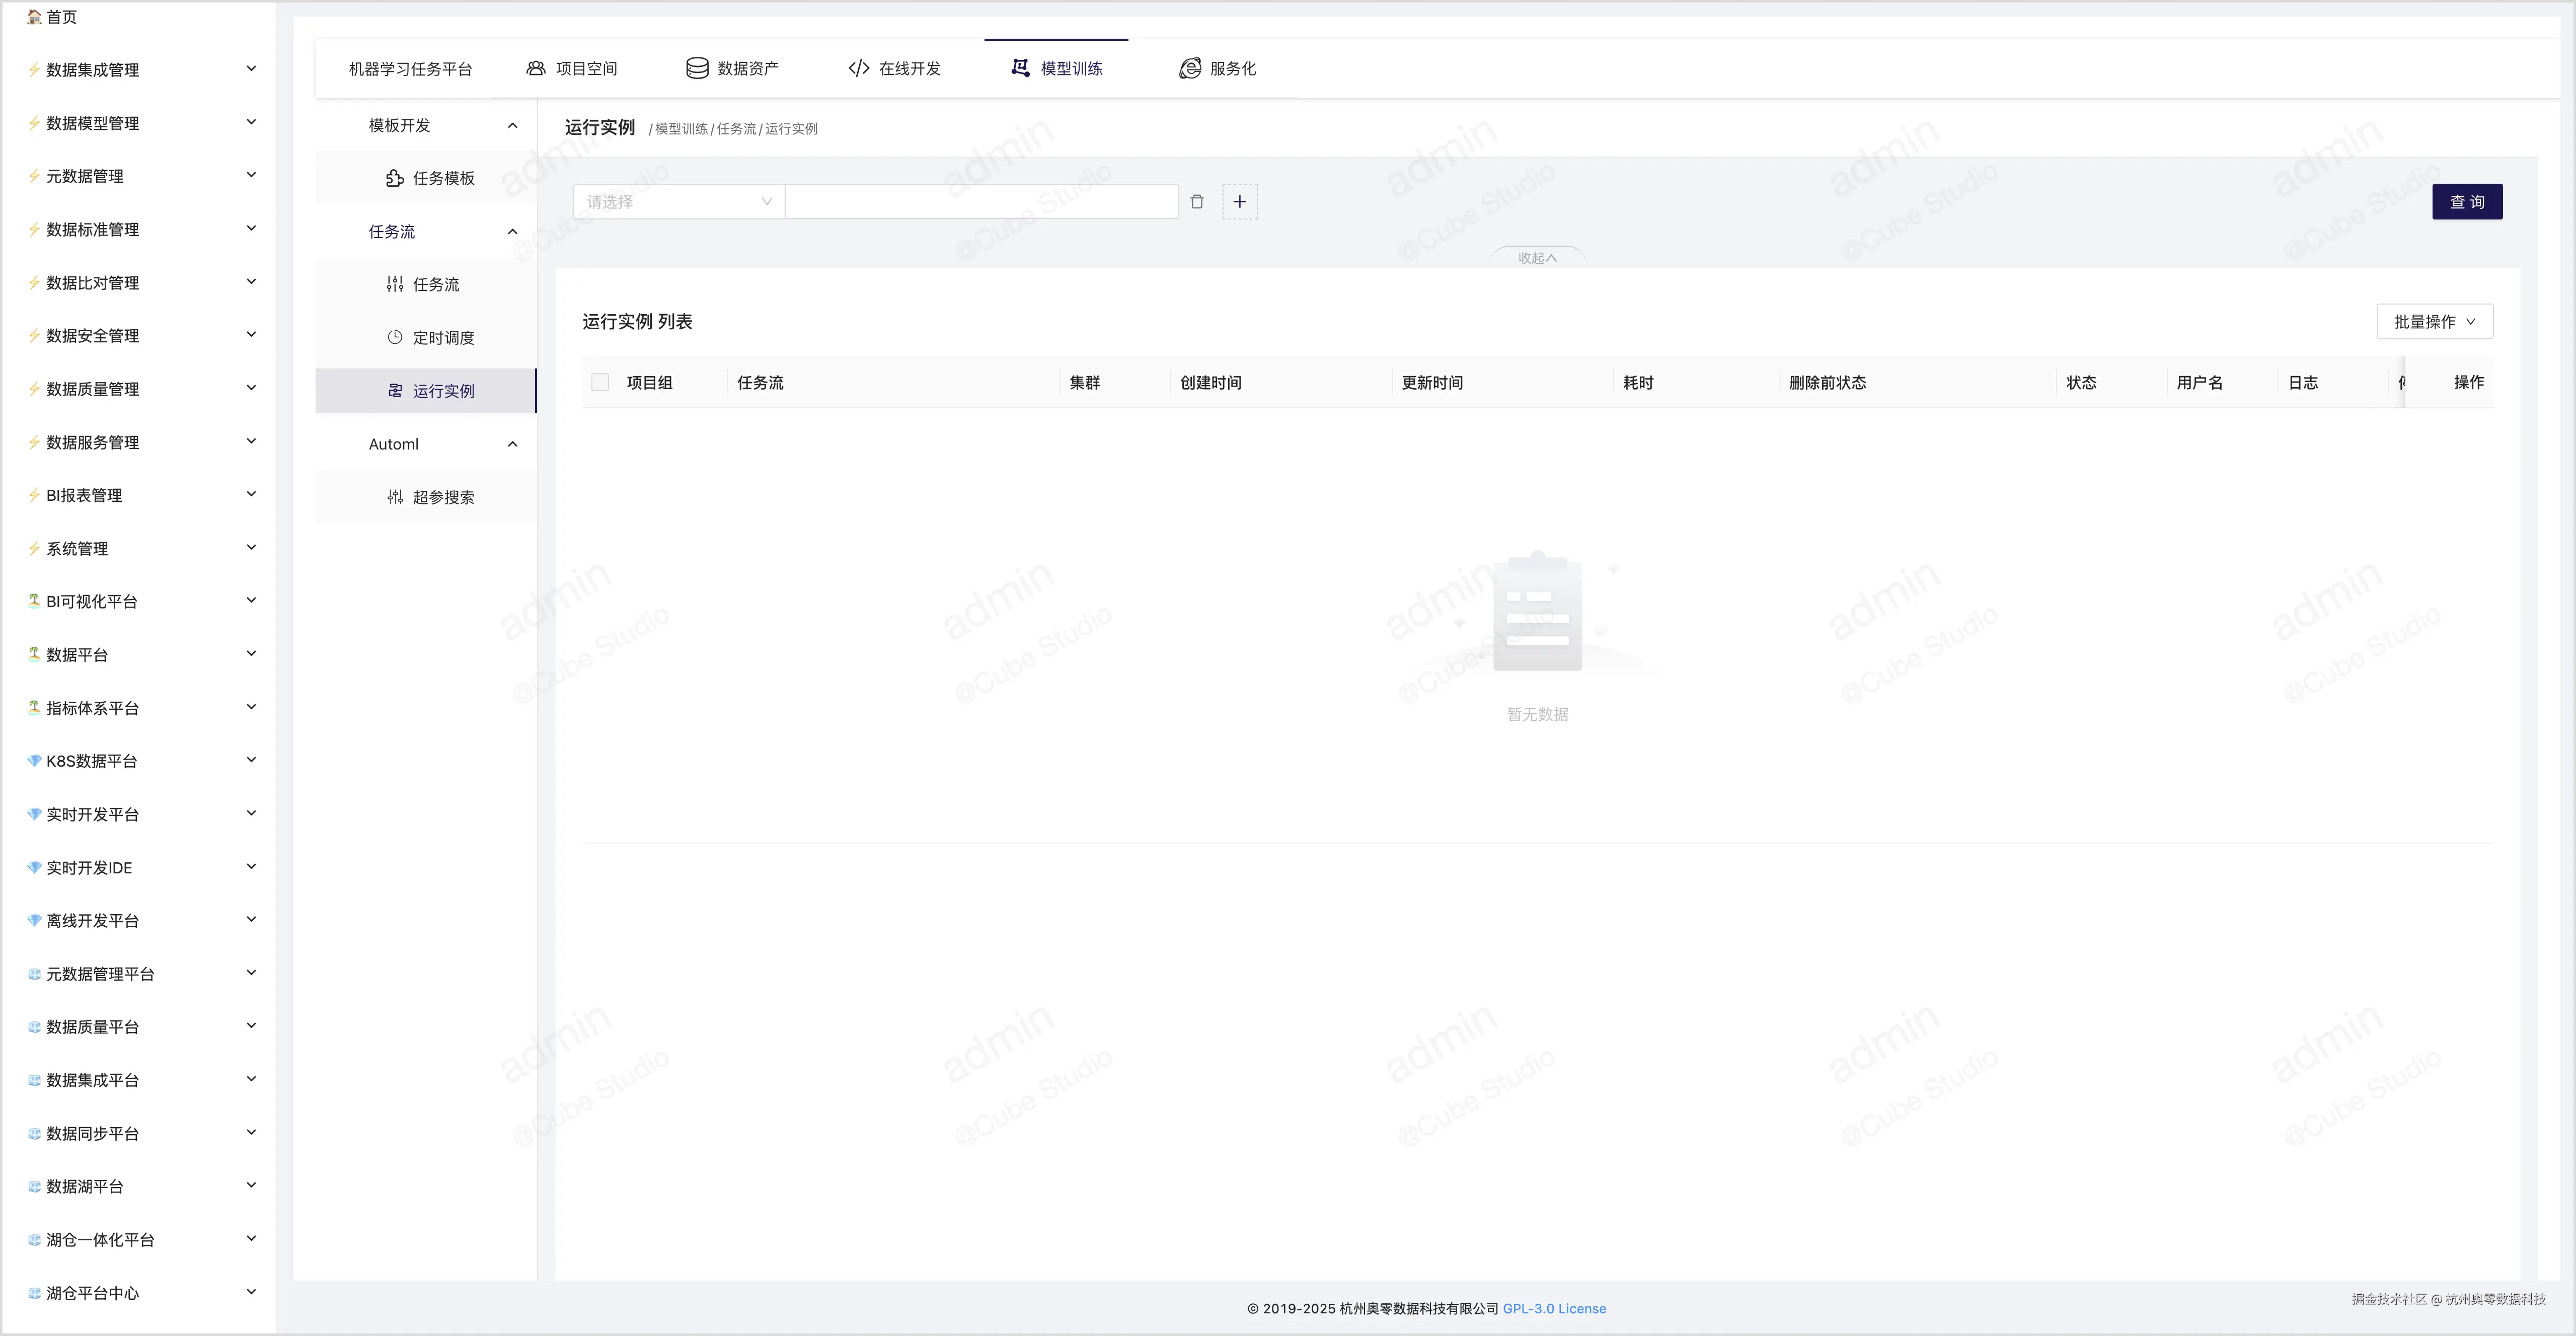
Task: Click the trash icon beside filter input
Action: pos(1197,202)
